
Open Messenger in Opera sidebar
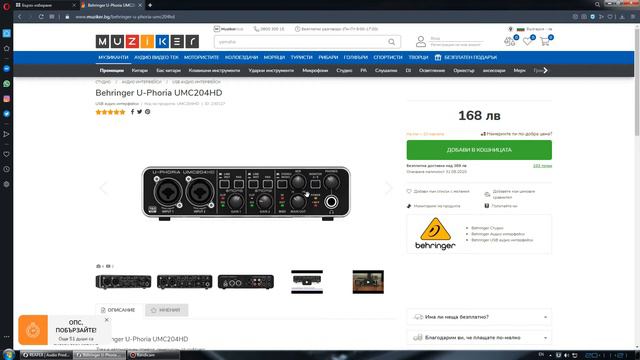(7, 69)
